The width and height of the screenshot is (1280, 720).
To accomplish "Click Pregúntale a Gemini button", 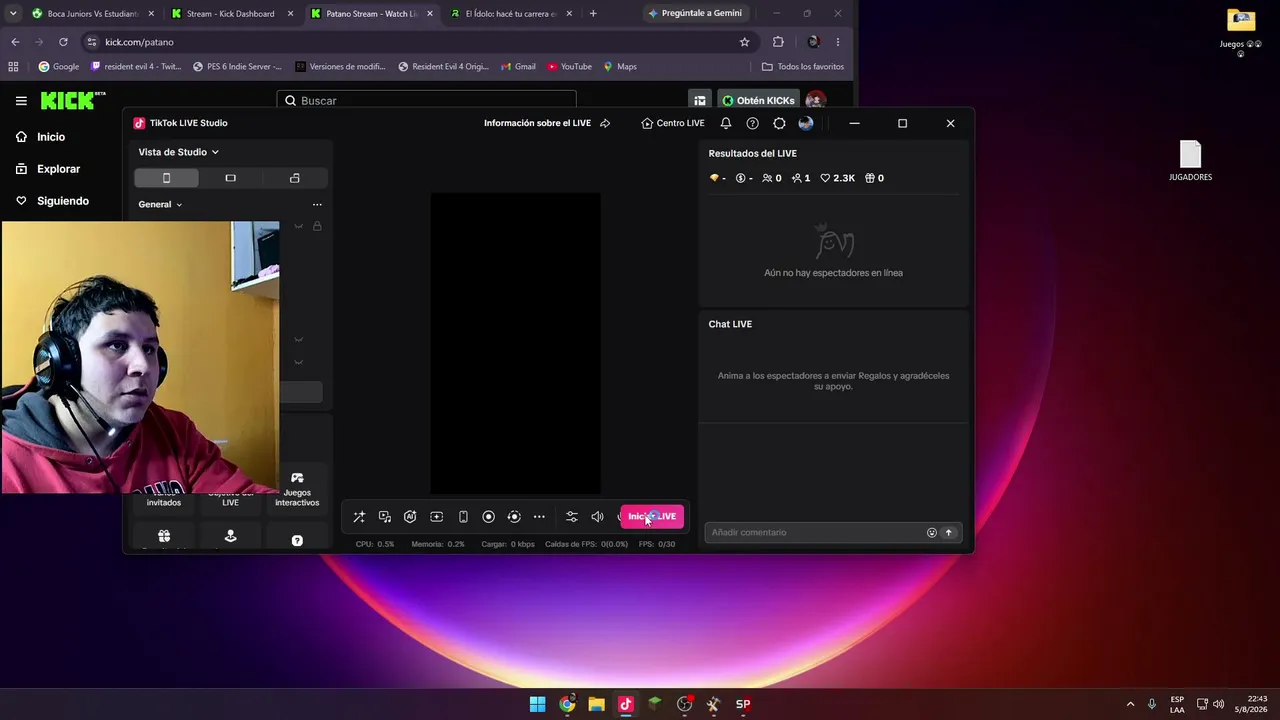I will click(694, 14).
